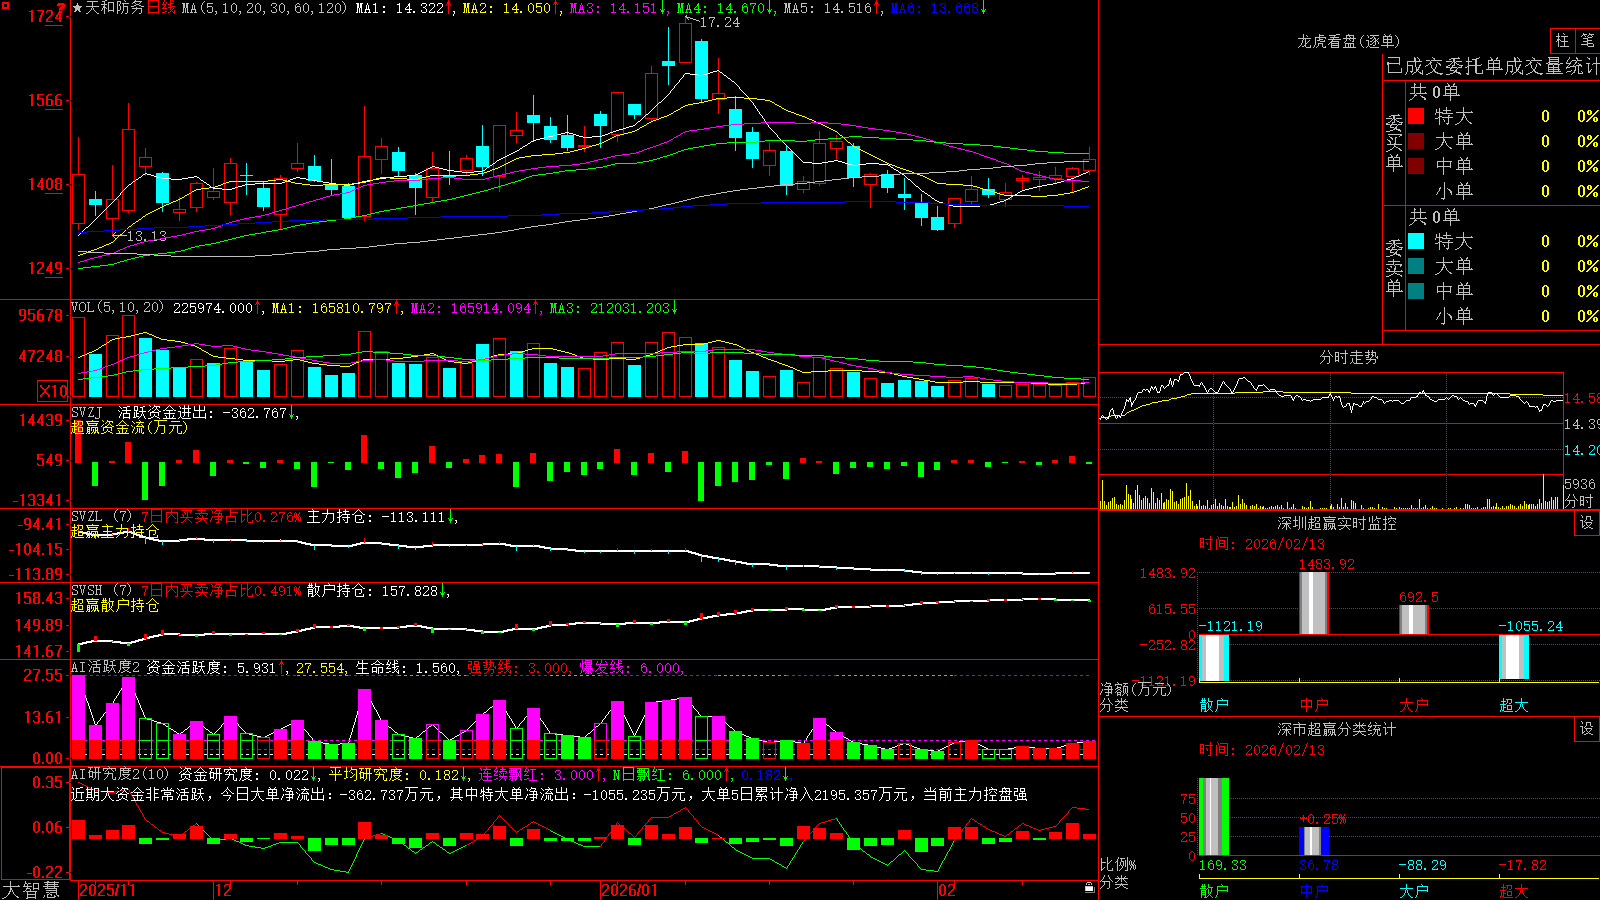Screen dimensions: 1600x900
Task: Open the MA(5,10,20,30,60,120) parameter label
Action: [x=264, y=8]
